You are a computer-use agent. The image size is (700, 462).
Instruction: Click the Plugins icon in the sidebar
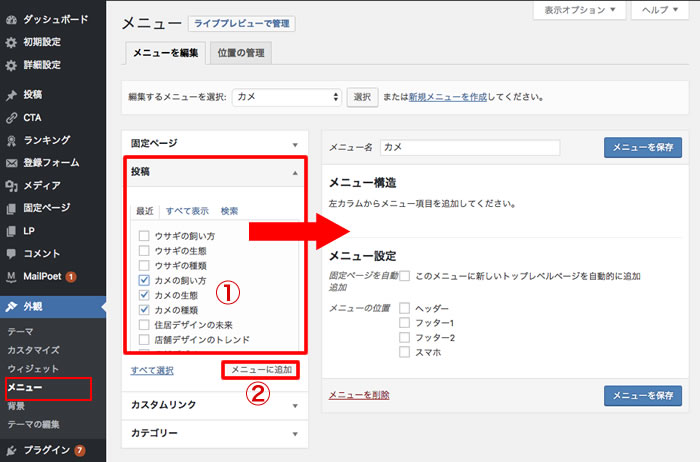coord(11,450)
